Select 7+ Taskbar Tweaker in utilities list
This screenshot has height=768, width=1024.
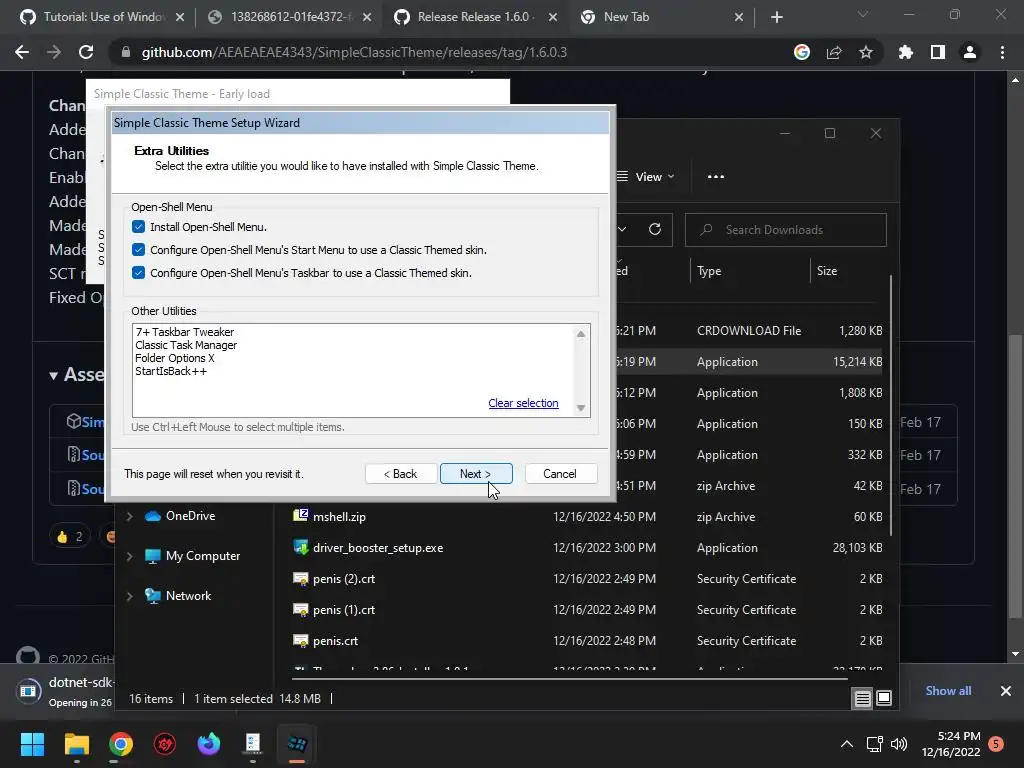(185, 332)
